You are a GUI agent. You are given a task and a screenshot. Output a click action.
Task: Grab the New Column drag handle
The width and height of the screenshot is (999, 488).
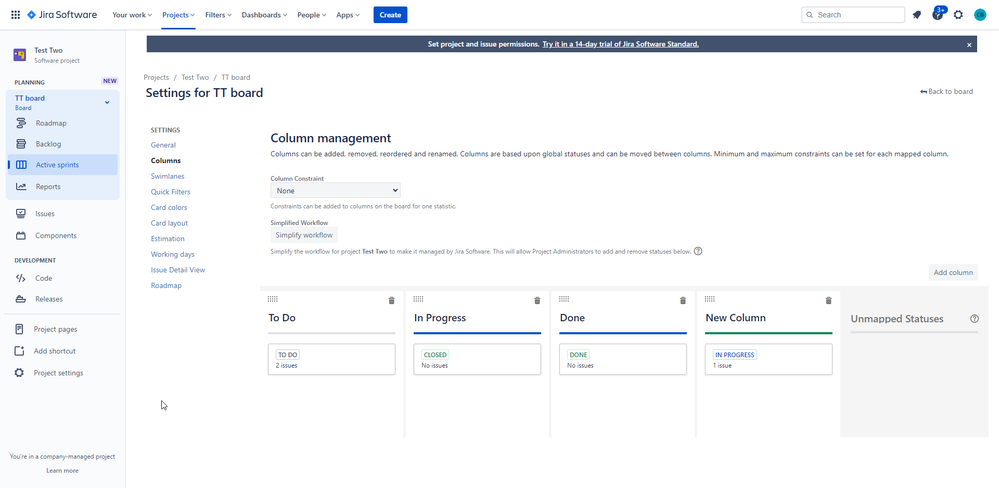pyautogui.click(x=710, y=299)
